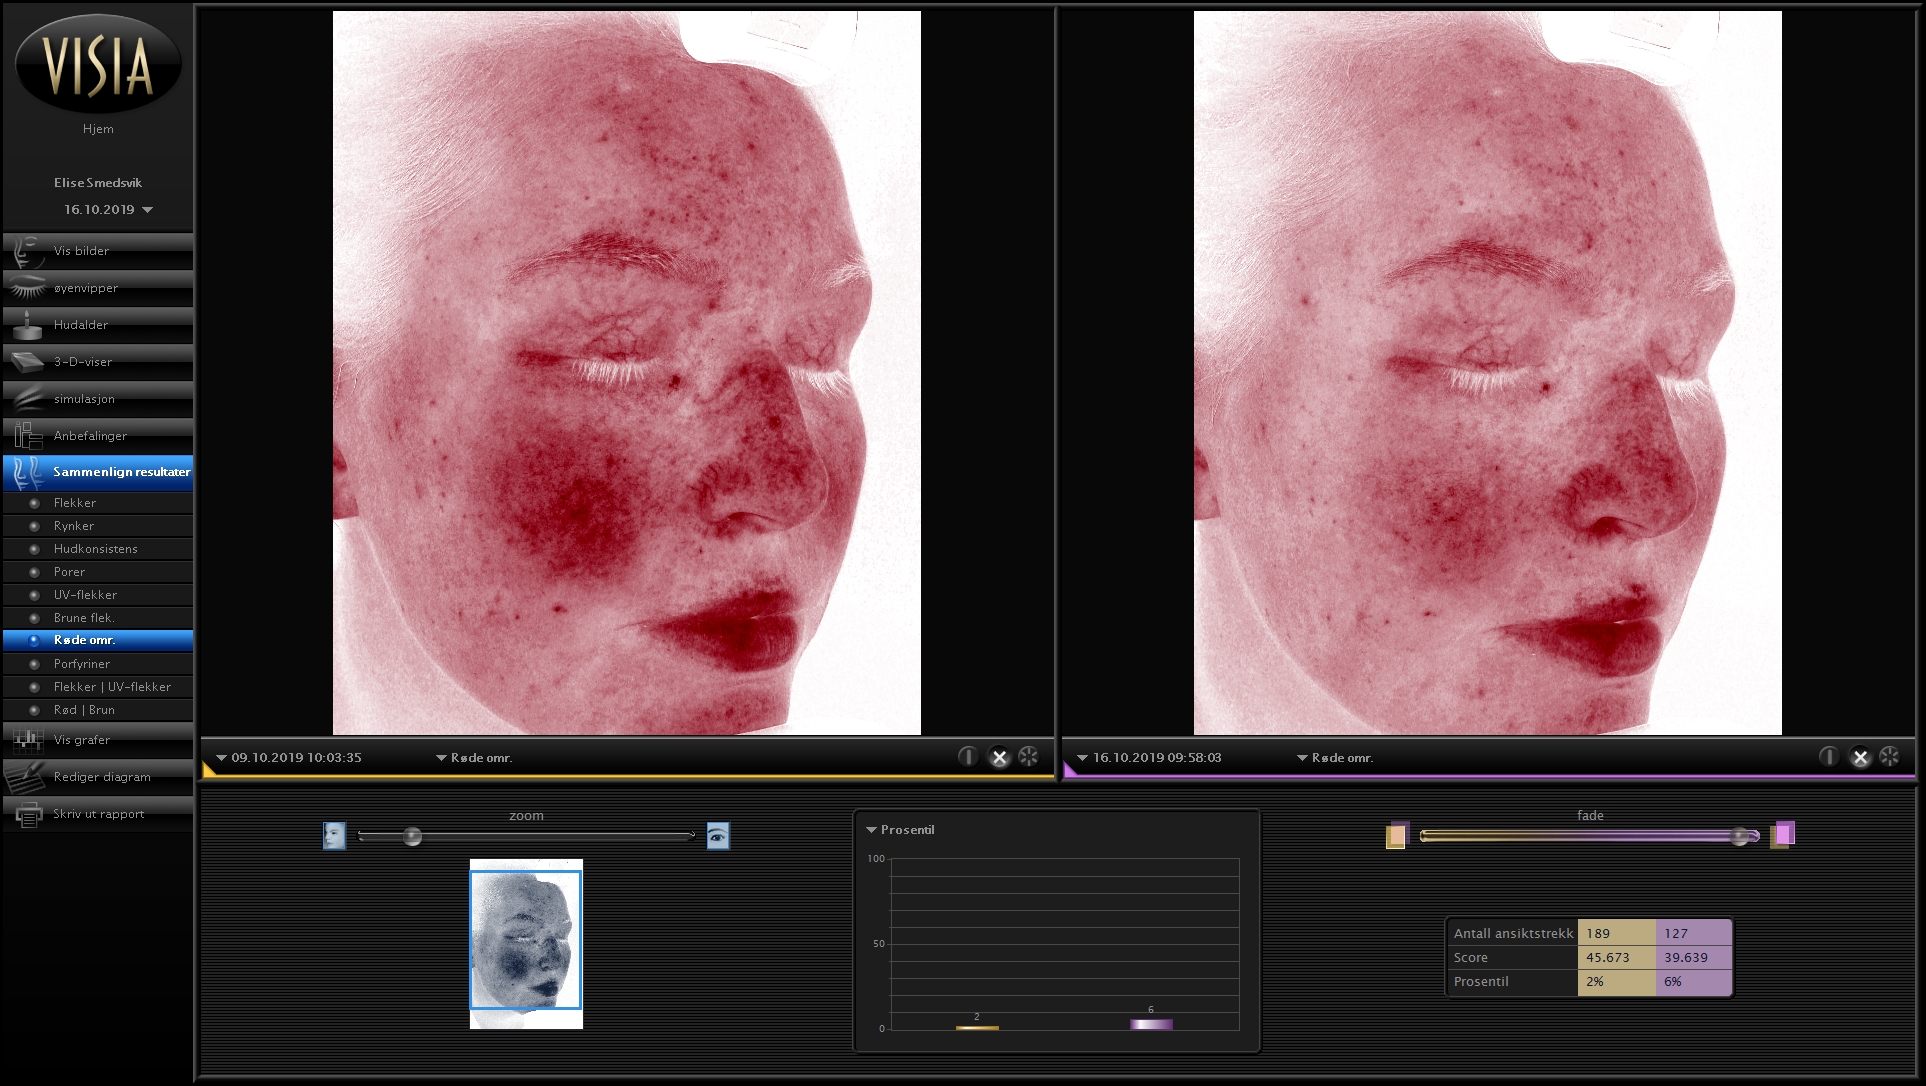This screenshot has height=1086, width=1926.
Task: Open the 16.10.2019 session date dropdown
Action: (108, 210)
